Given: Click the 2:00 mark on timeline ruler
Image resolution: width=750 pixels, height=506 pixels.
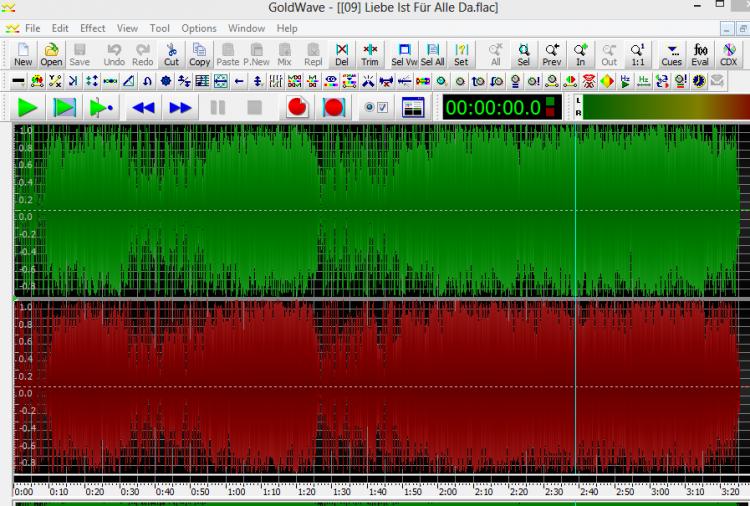Looking at the screenshot, I should (448, 491).
